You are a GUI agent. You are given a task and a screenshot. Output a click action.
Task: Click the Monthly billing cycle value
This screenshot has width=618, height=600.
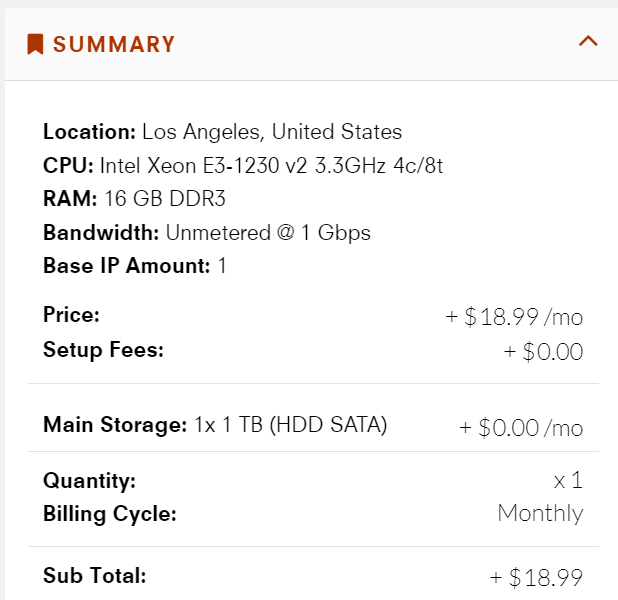pyautogui.click(x=540, y=514)
